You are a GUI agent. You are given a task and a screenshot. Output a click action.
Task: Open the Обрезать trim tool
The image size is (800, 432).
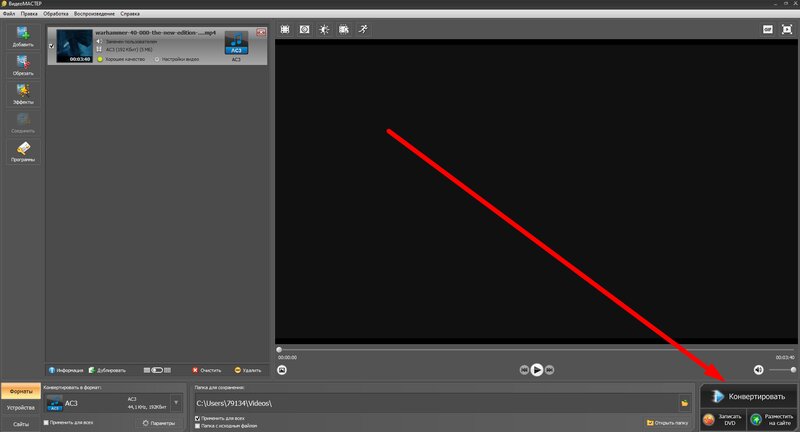point(22,65)
